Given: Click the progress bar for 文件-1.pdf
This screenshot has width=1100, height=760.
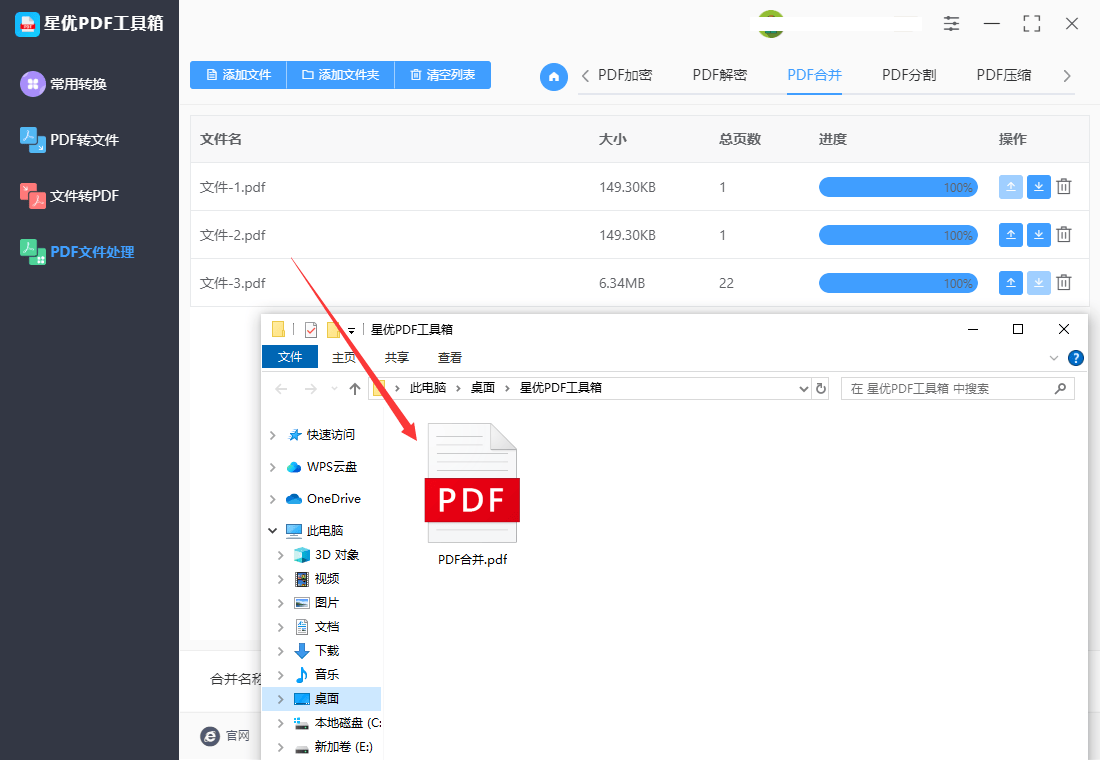Looking at the screenshot, I should (898, 187).
